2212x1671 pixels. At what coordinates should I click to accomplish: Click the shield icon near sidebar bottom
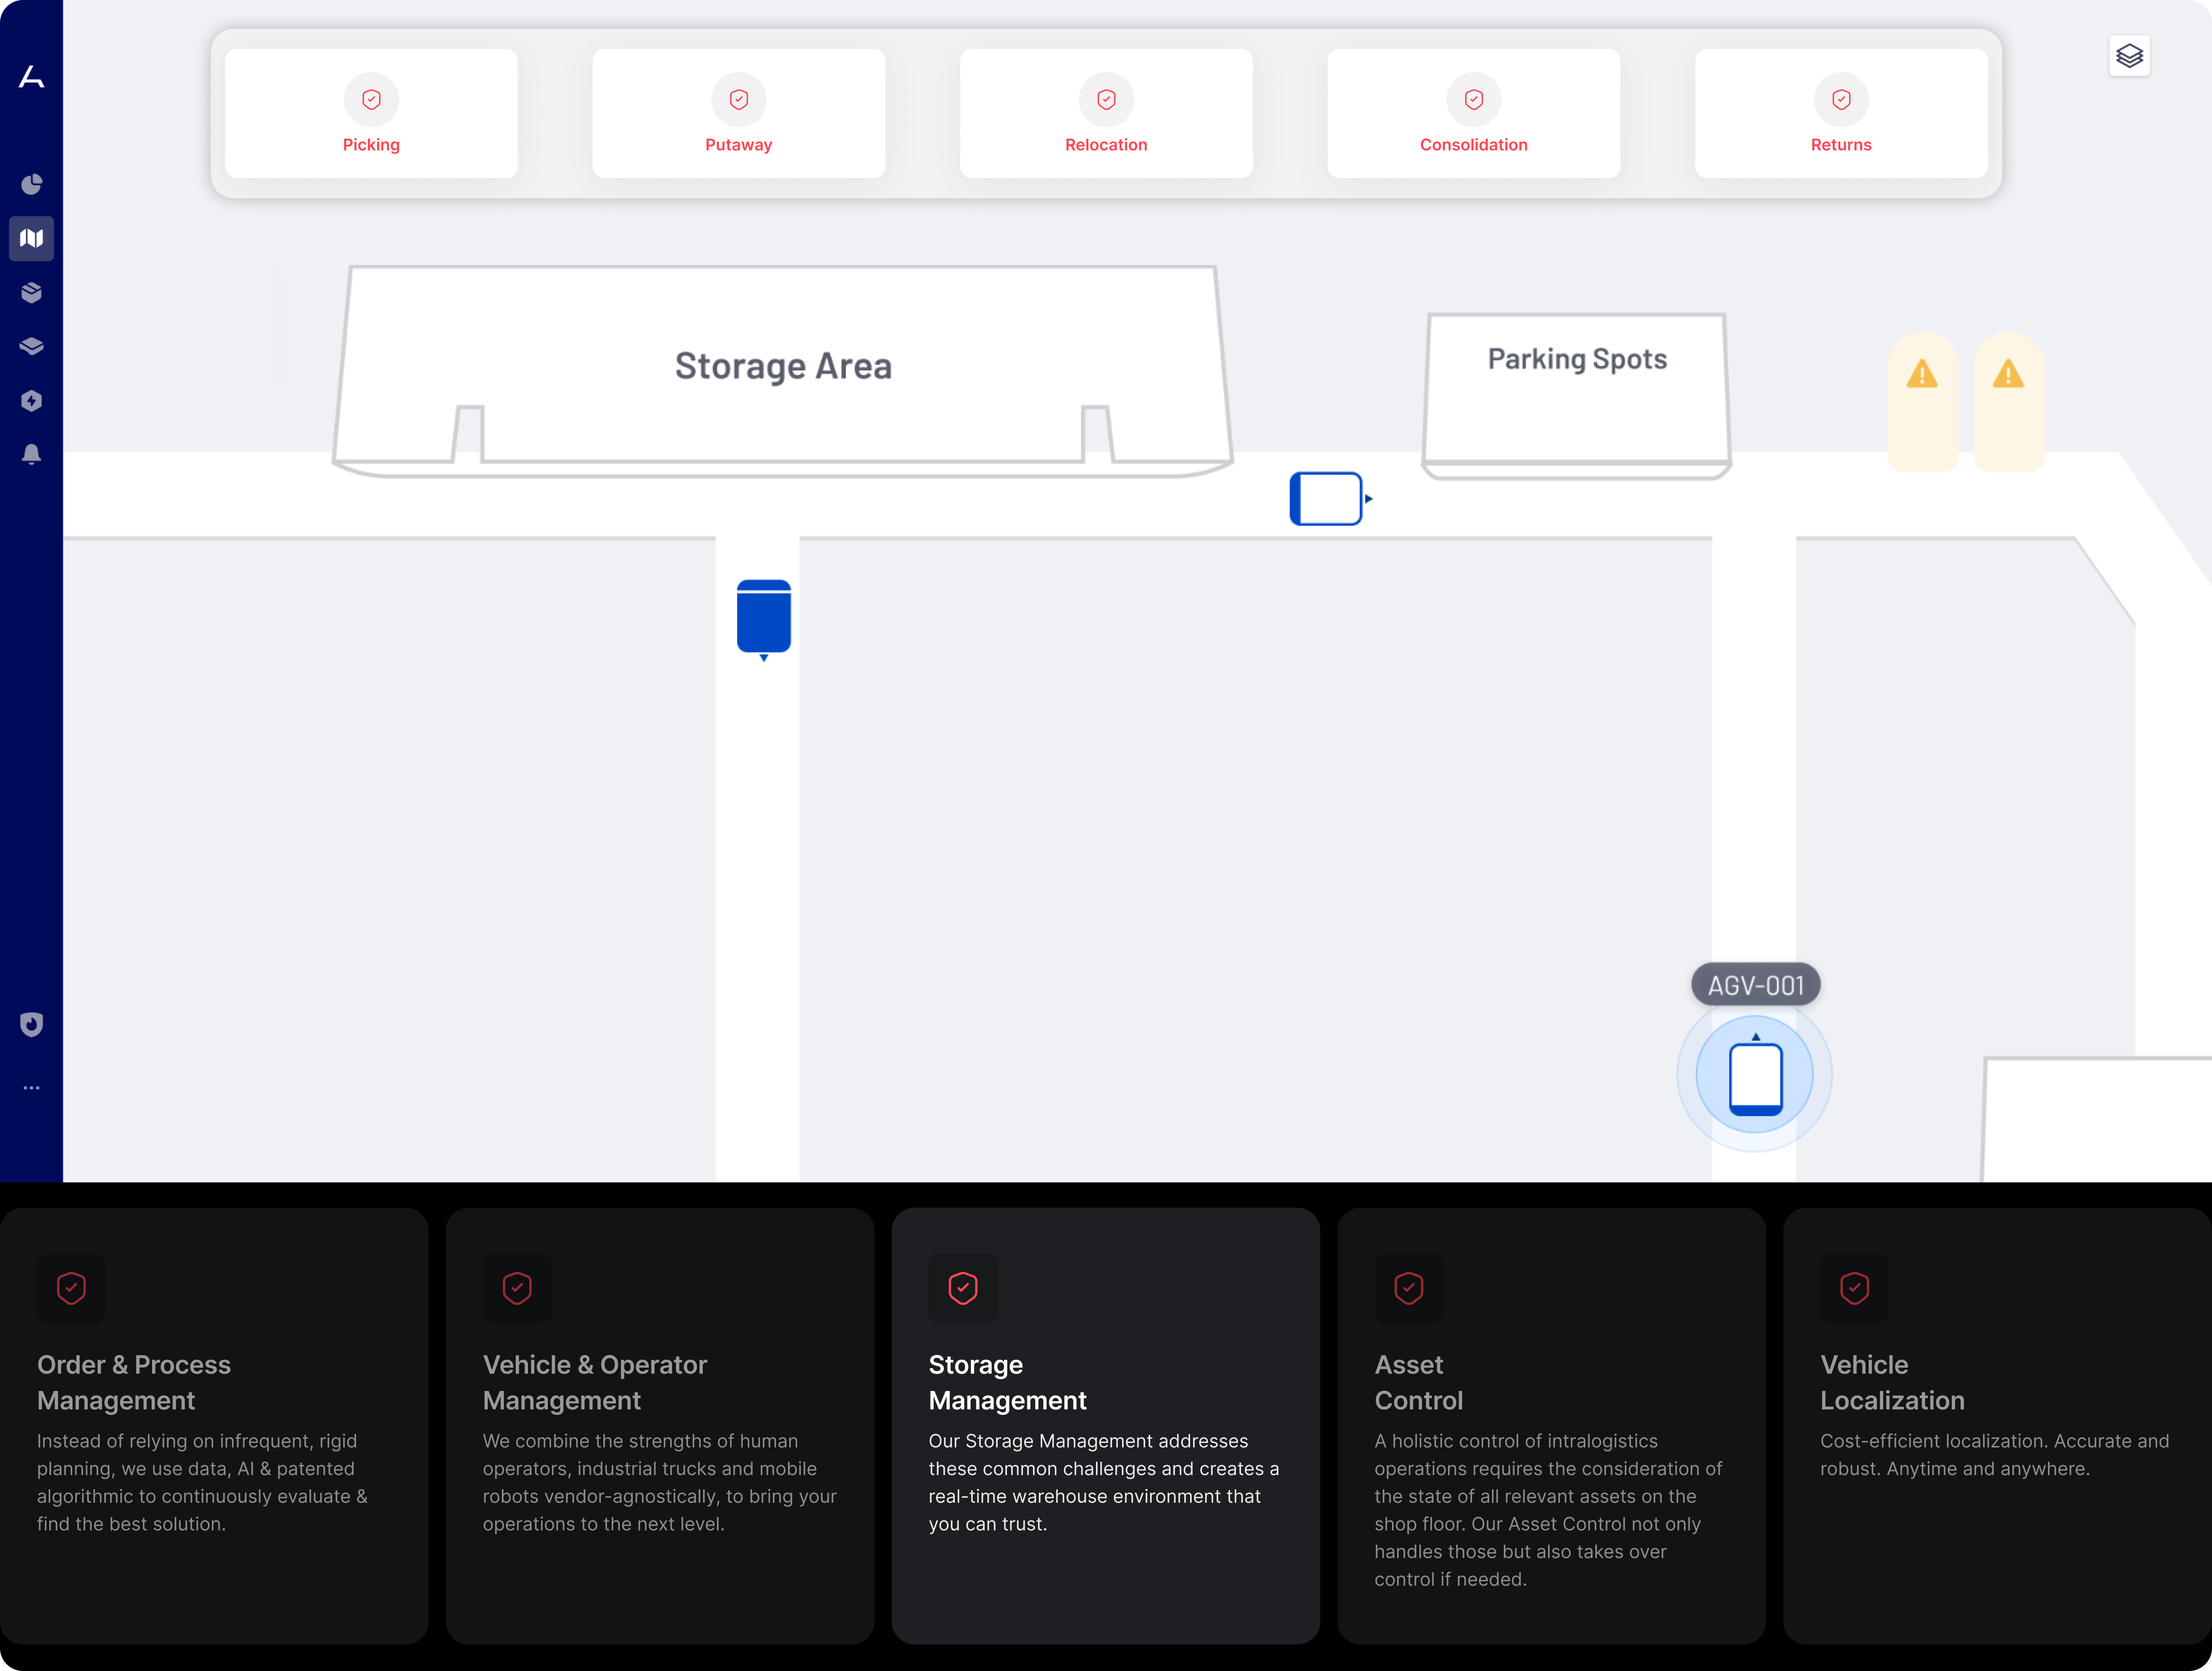point(31,1024)
